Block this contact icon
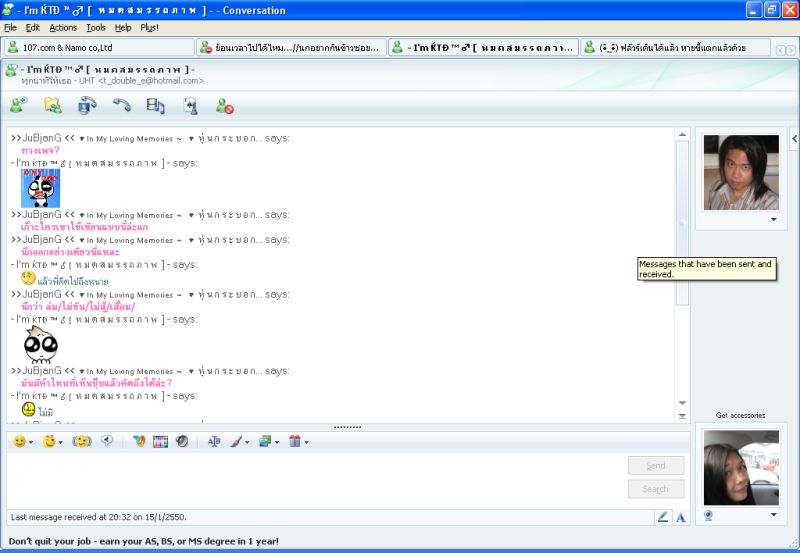 224,106
